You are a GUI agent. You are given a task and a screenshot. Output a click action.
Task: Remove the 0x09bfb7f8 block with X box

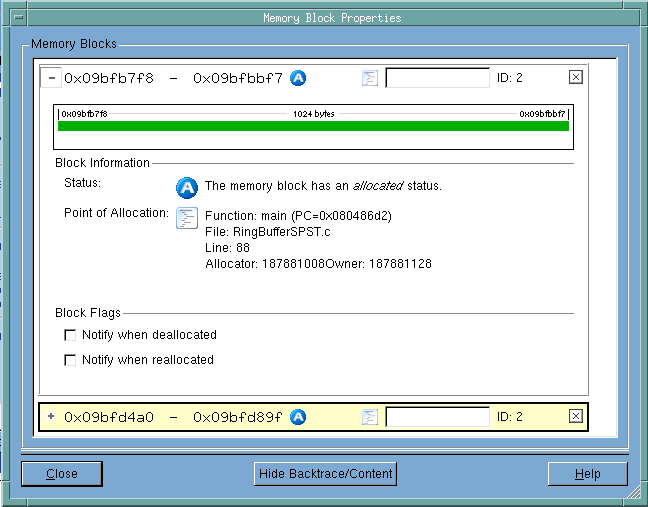click(x=575, y=77)
